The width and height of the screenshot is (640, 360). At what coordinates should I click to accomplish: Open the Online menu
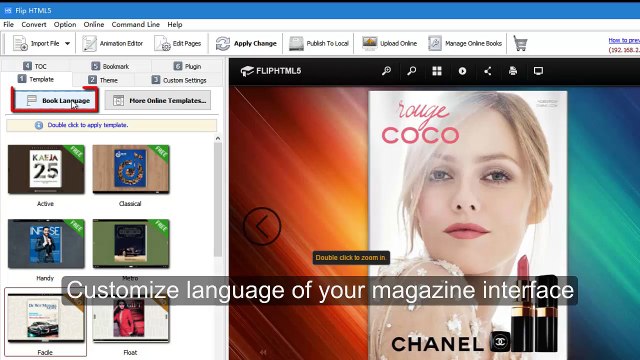click(x=94, y=24)
